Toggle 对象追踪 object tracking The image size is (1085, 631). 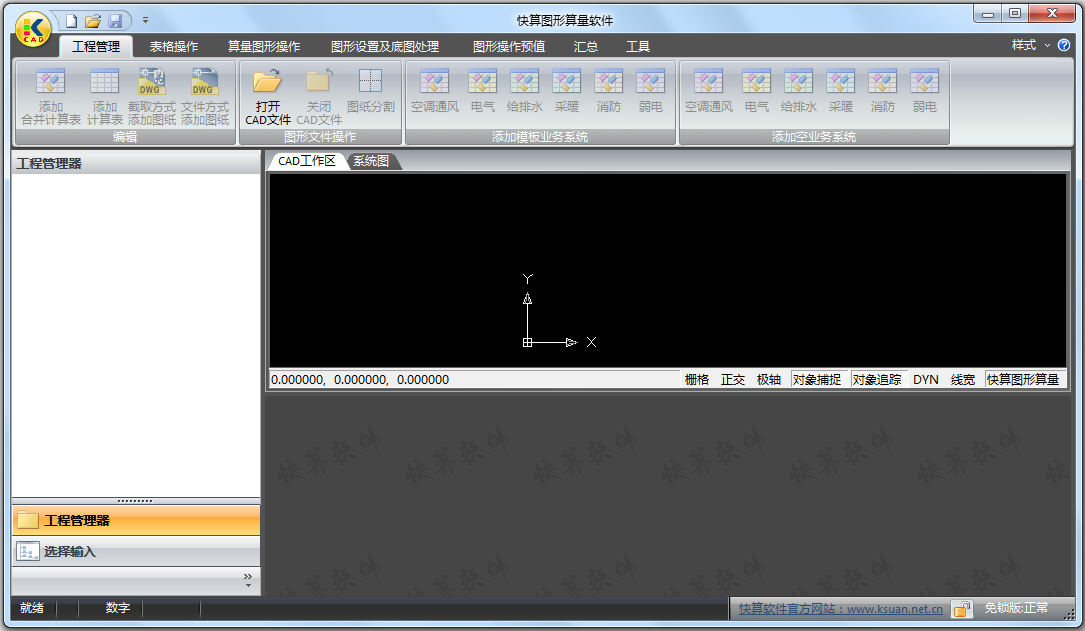[877, 379]
